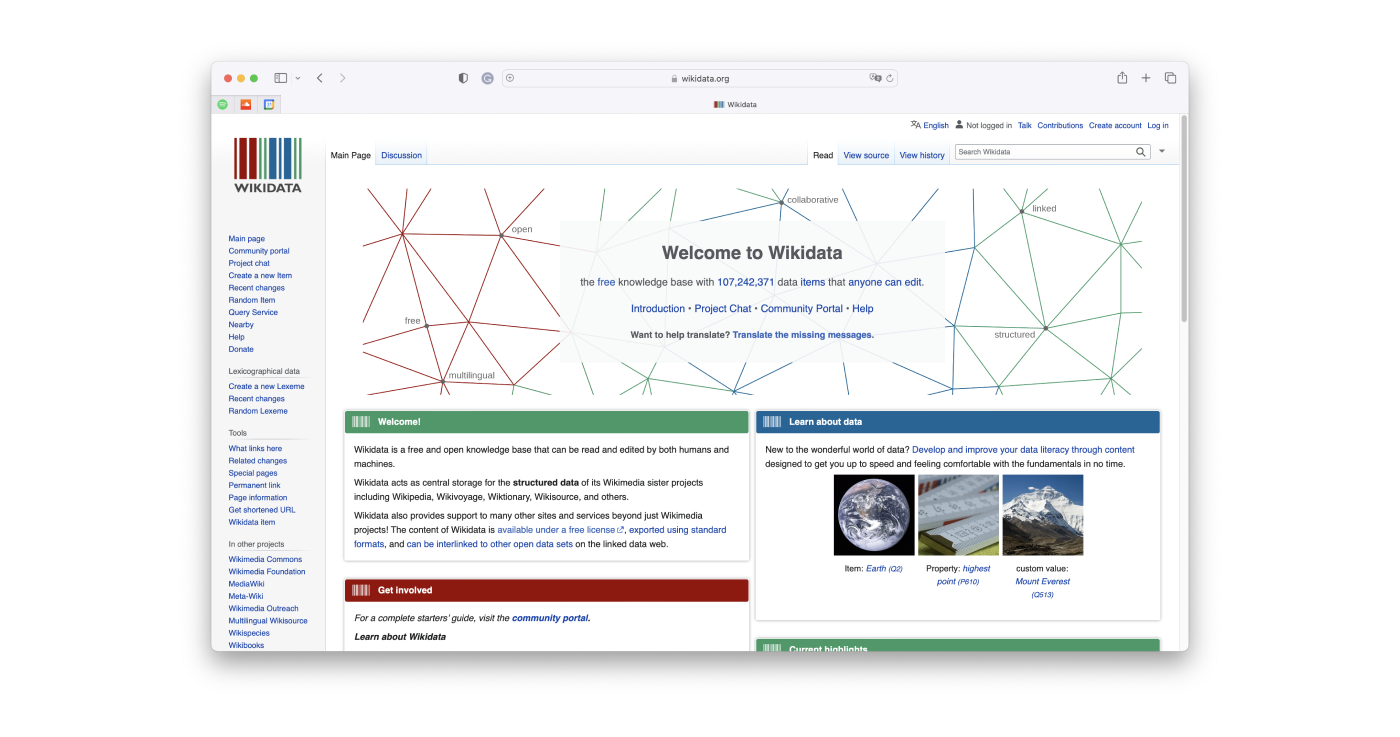Viewport: 1400px width, 737px height.
Task: Open the Share icon in Safari toolbar
Action: (x=1122, y=78)
